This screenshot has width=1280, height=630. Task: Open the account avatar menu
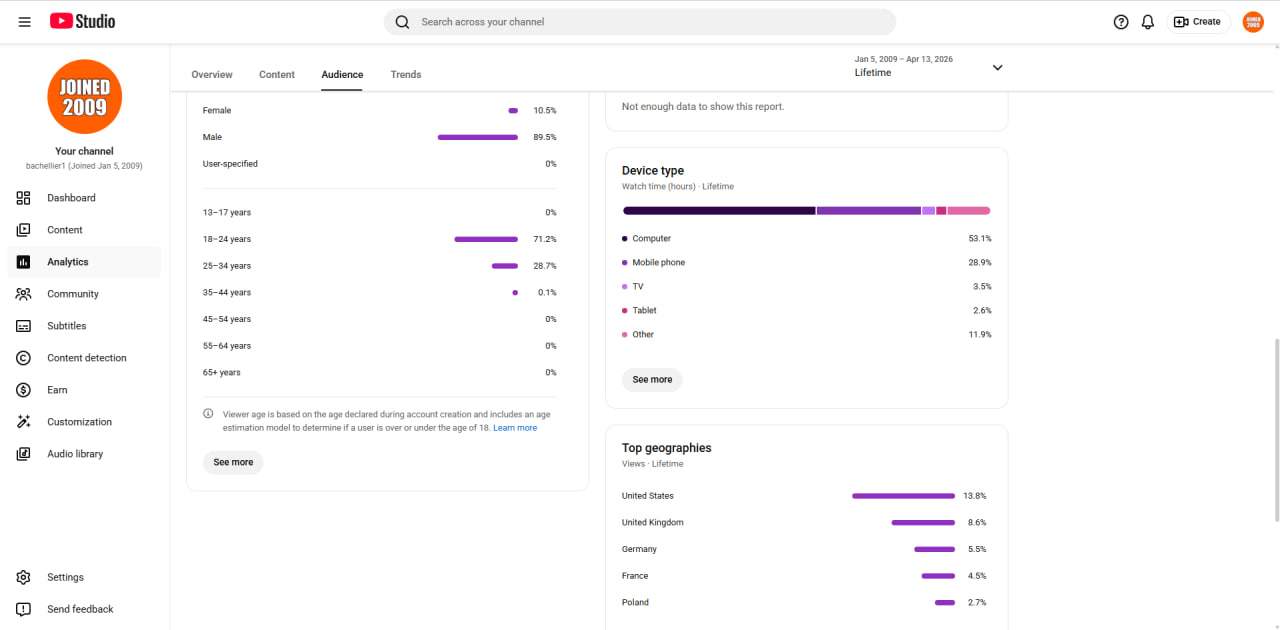[1253, 22]
